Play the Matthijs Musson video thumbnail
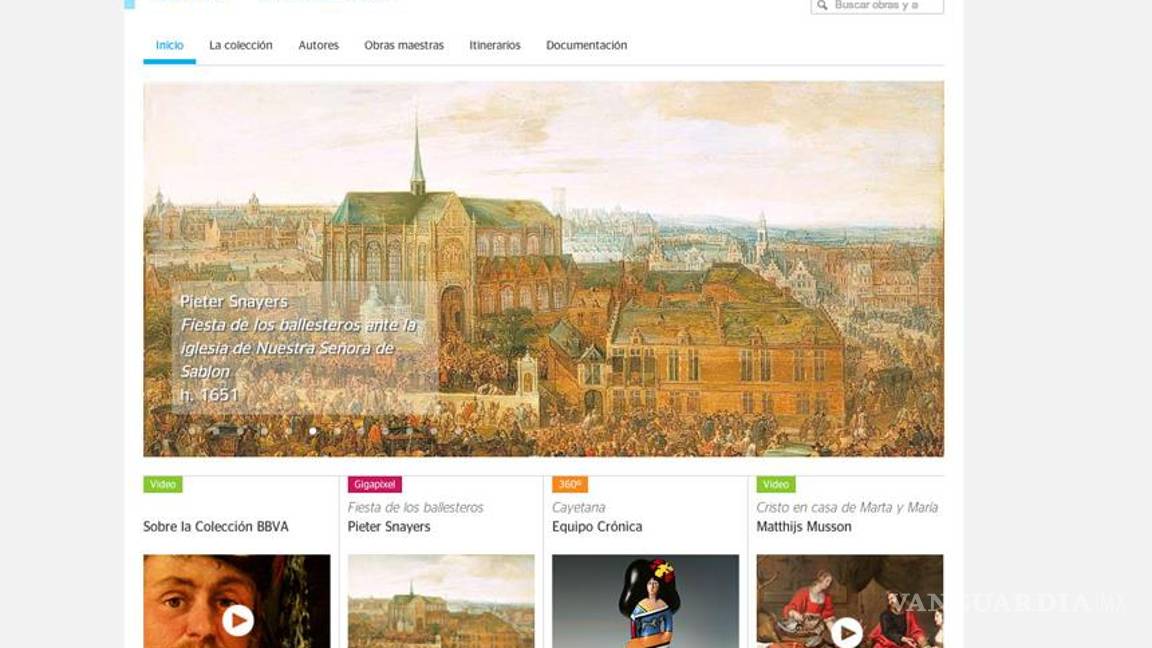 point(846,632)
